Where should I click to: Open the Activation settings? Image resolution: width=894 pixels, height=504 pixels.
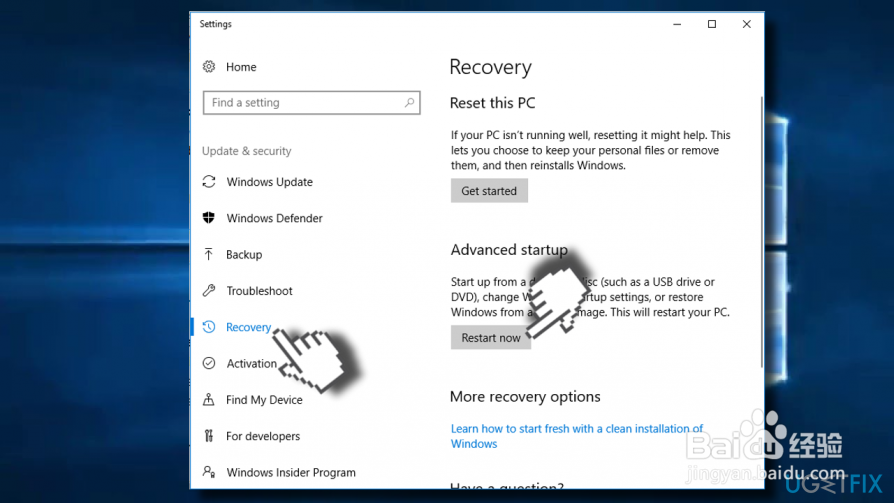(251, 363)
